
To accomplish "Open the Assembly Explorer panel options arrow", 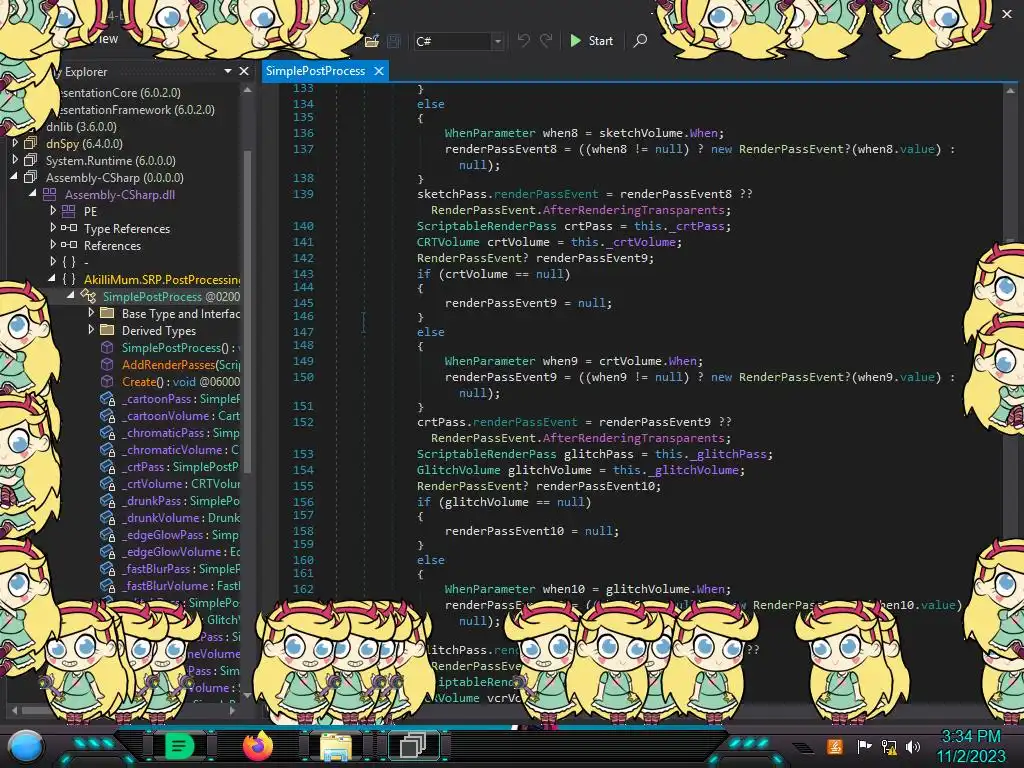I will click(228, 71).
